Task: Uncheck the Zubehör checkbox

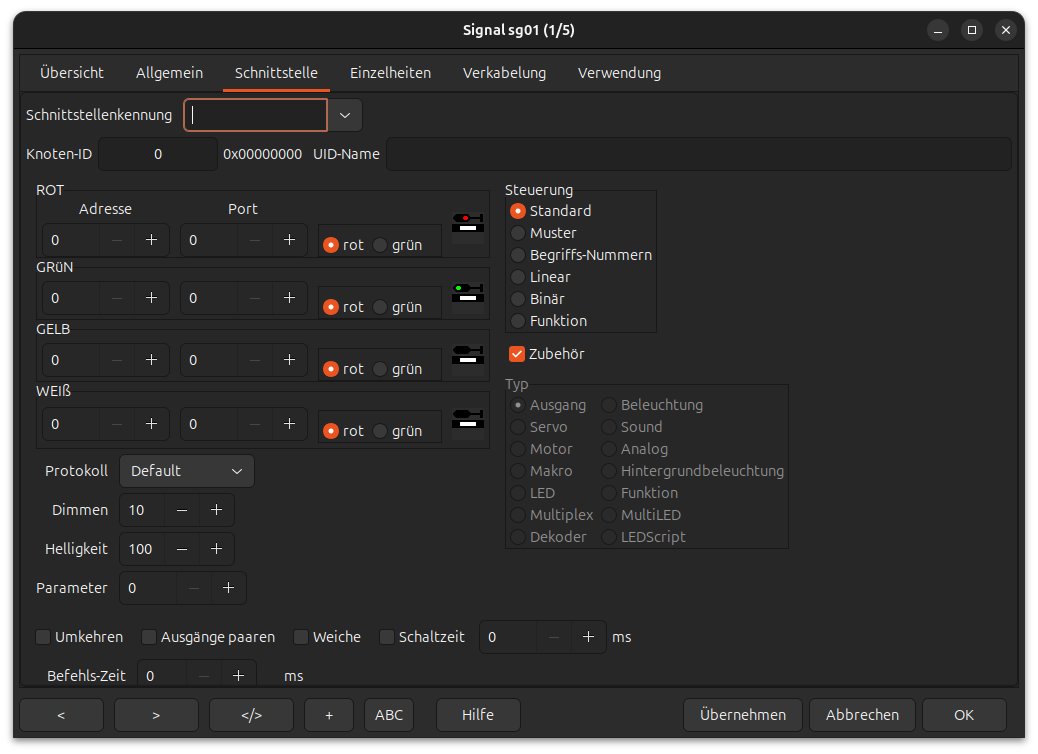Action: click(x=517, y=354)
